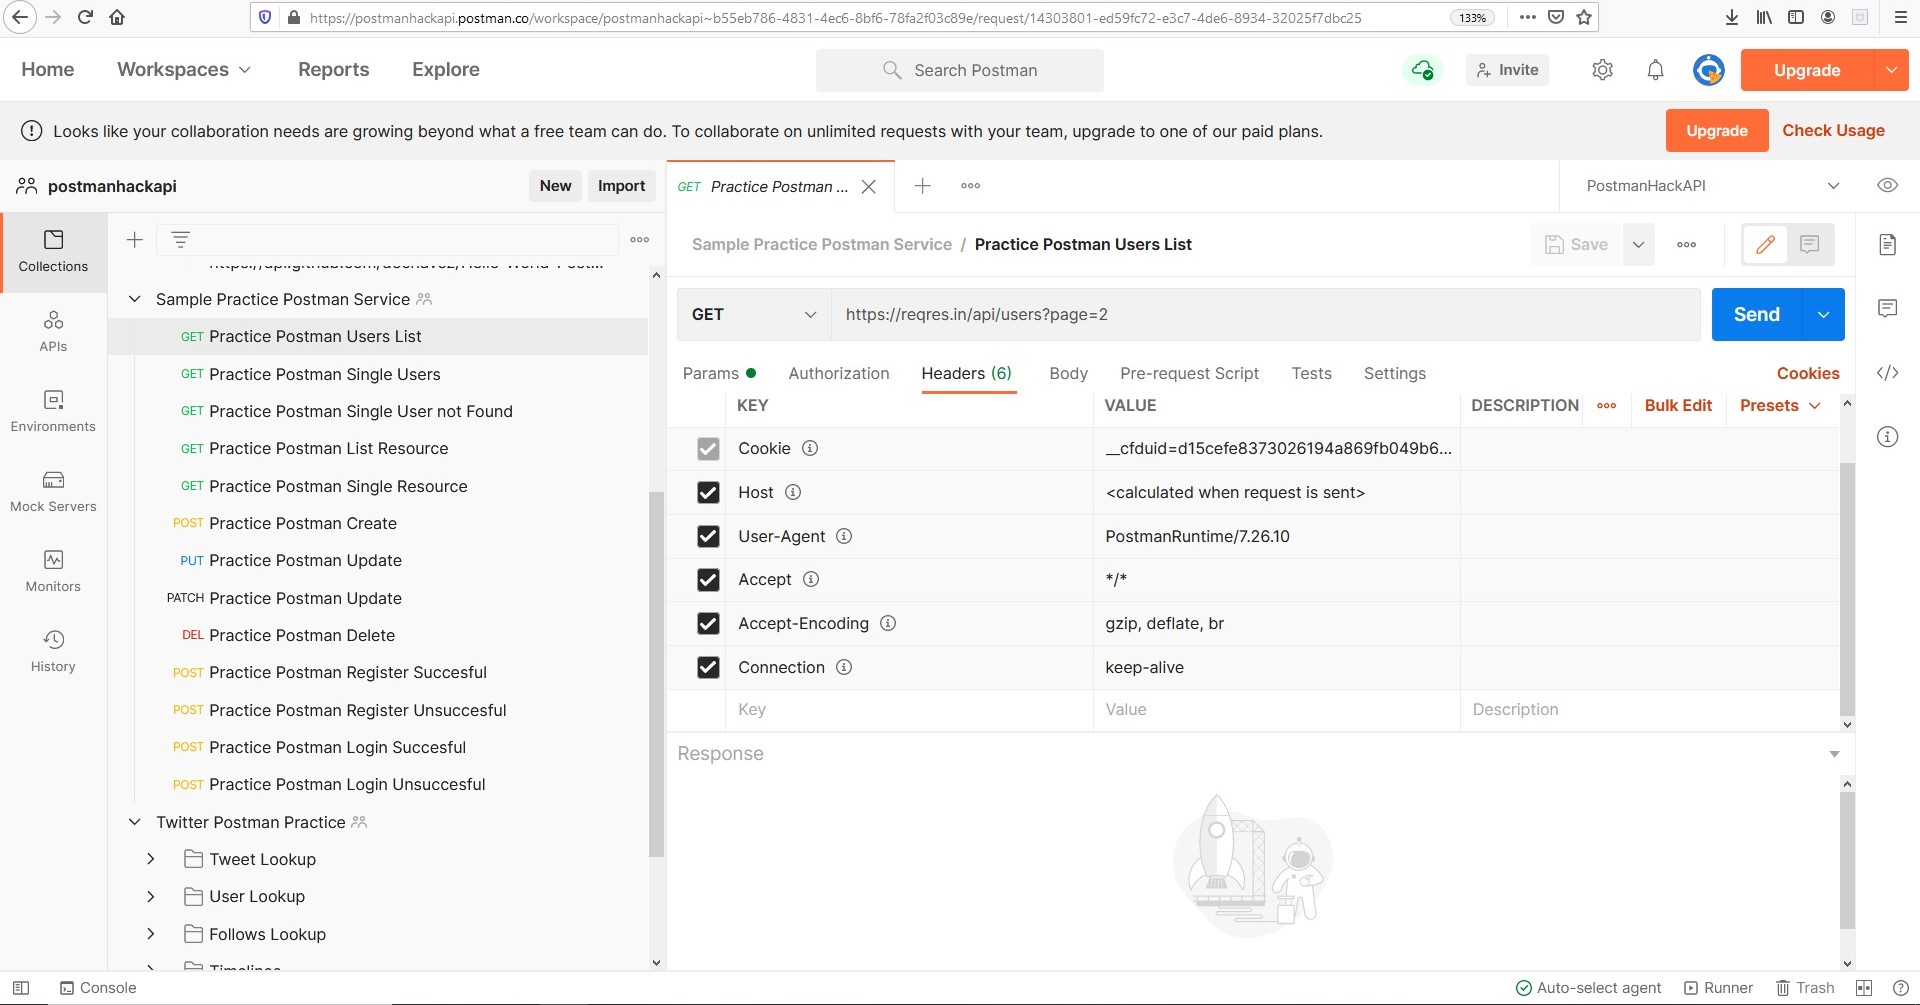The height and width of the screenshot is (1005, 1920).
Task: Open the Save options dropdown arrow
Action: [x=1638, y=244]
